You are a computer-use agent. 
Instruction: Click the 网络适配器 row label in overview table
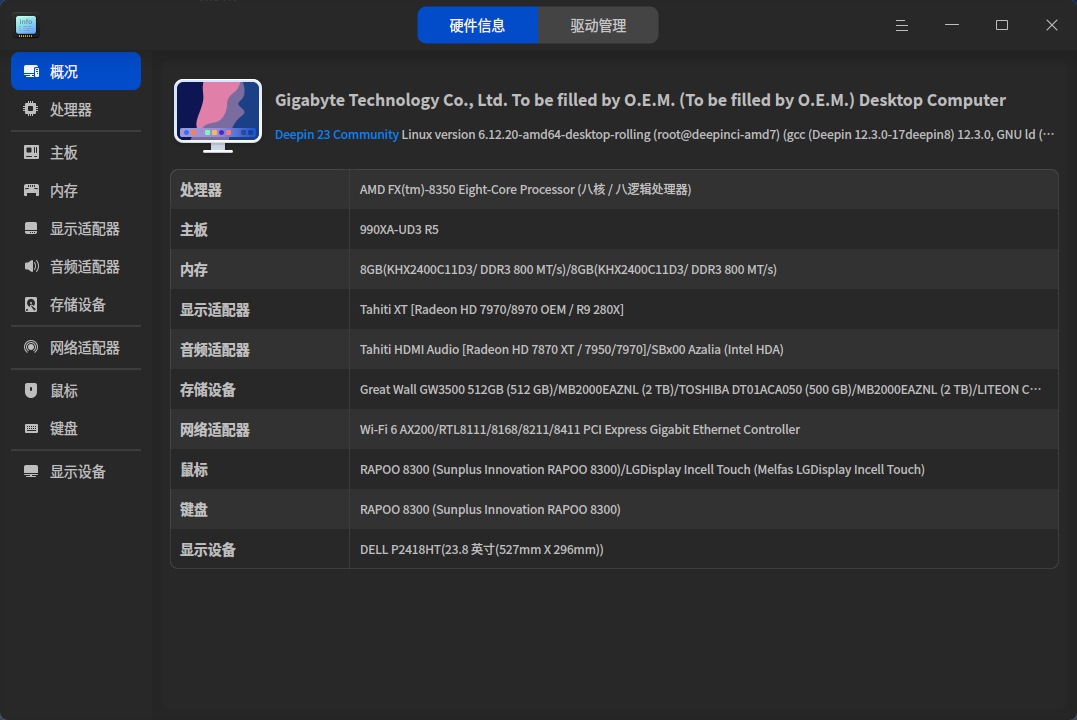(214, 429)
